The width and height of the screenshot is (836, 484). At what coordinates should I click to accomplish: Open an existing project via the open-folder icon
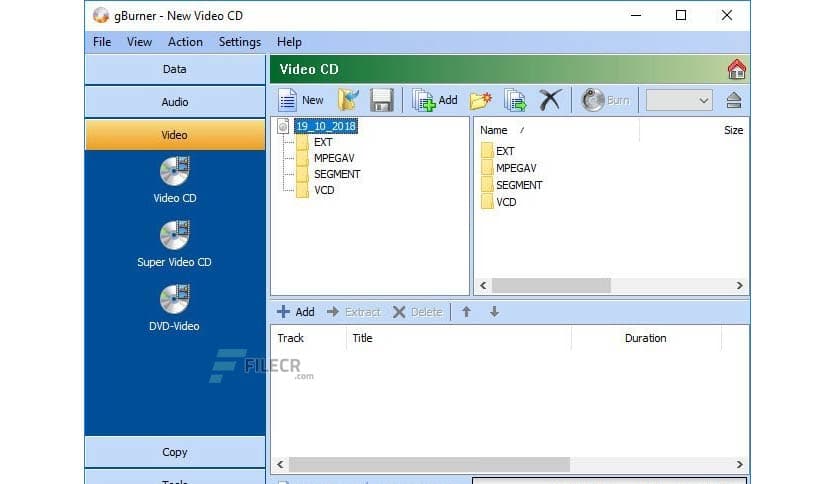[348, 100]
